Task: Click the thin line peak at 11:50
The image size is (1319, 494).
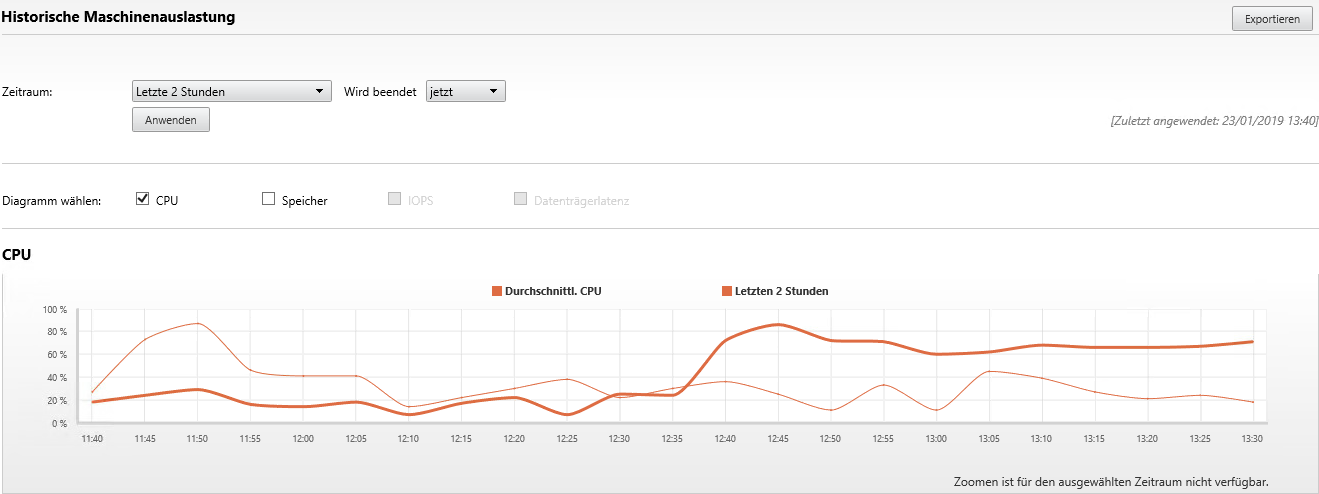Action: coord(198,323)
